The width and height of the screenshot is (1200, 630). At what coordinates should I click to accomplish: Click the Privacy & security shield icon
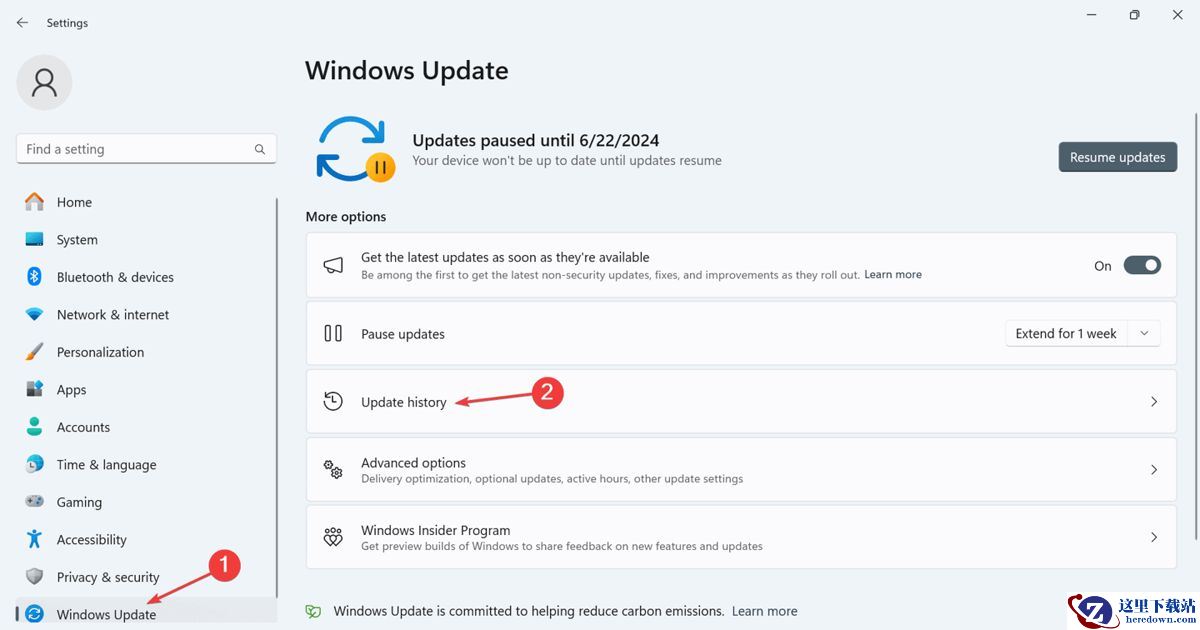[x=35, y=577]
